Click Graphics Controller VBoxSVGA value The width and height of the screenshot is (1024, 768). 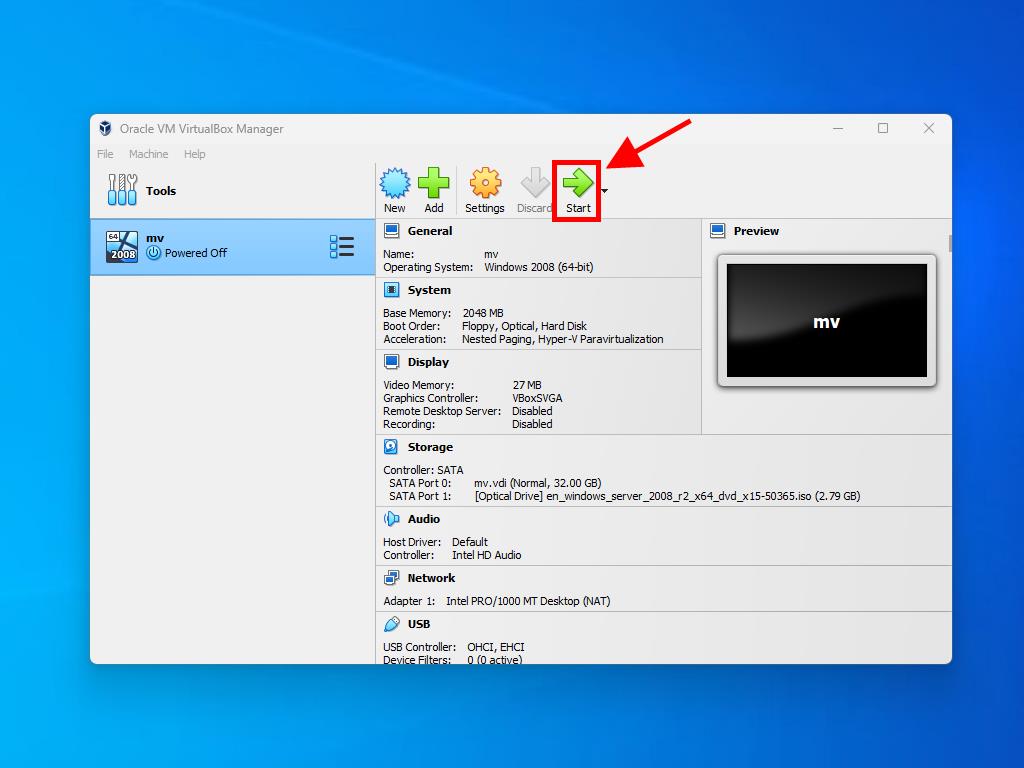537,398
